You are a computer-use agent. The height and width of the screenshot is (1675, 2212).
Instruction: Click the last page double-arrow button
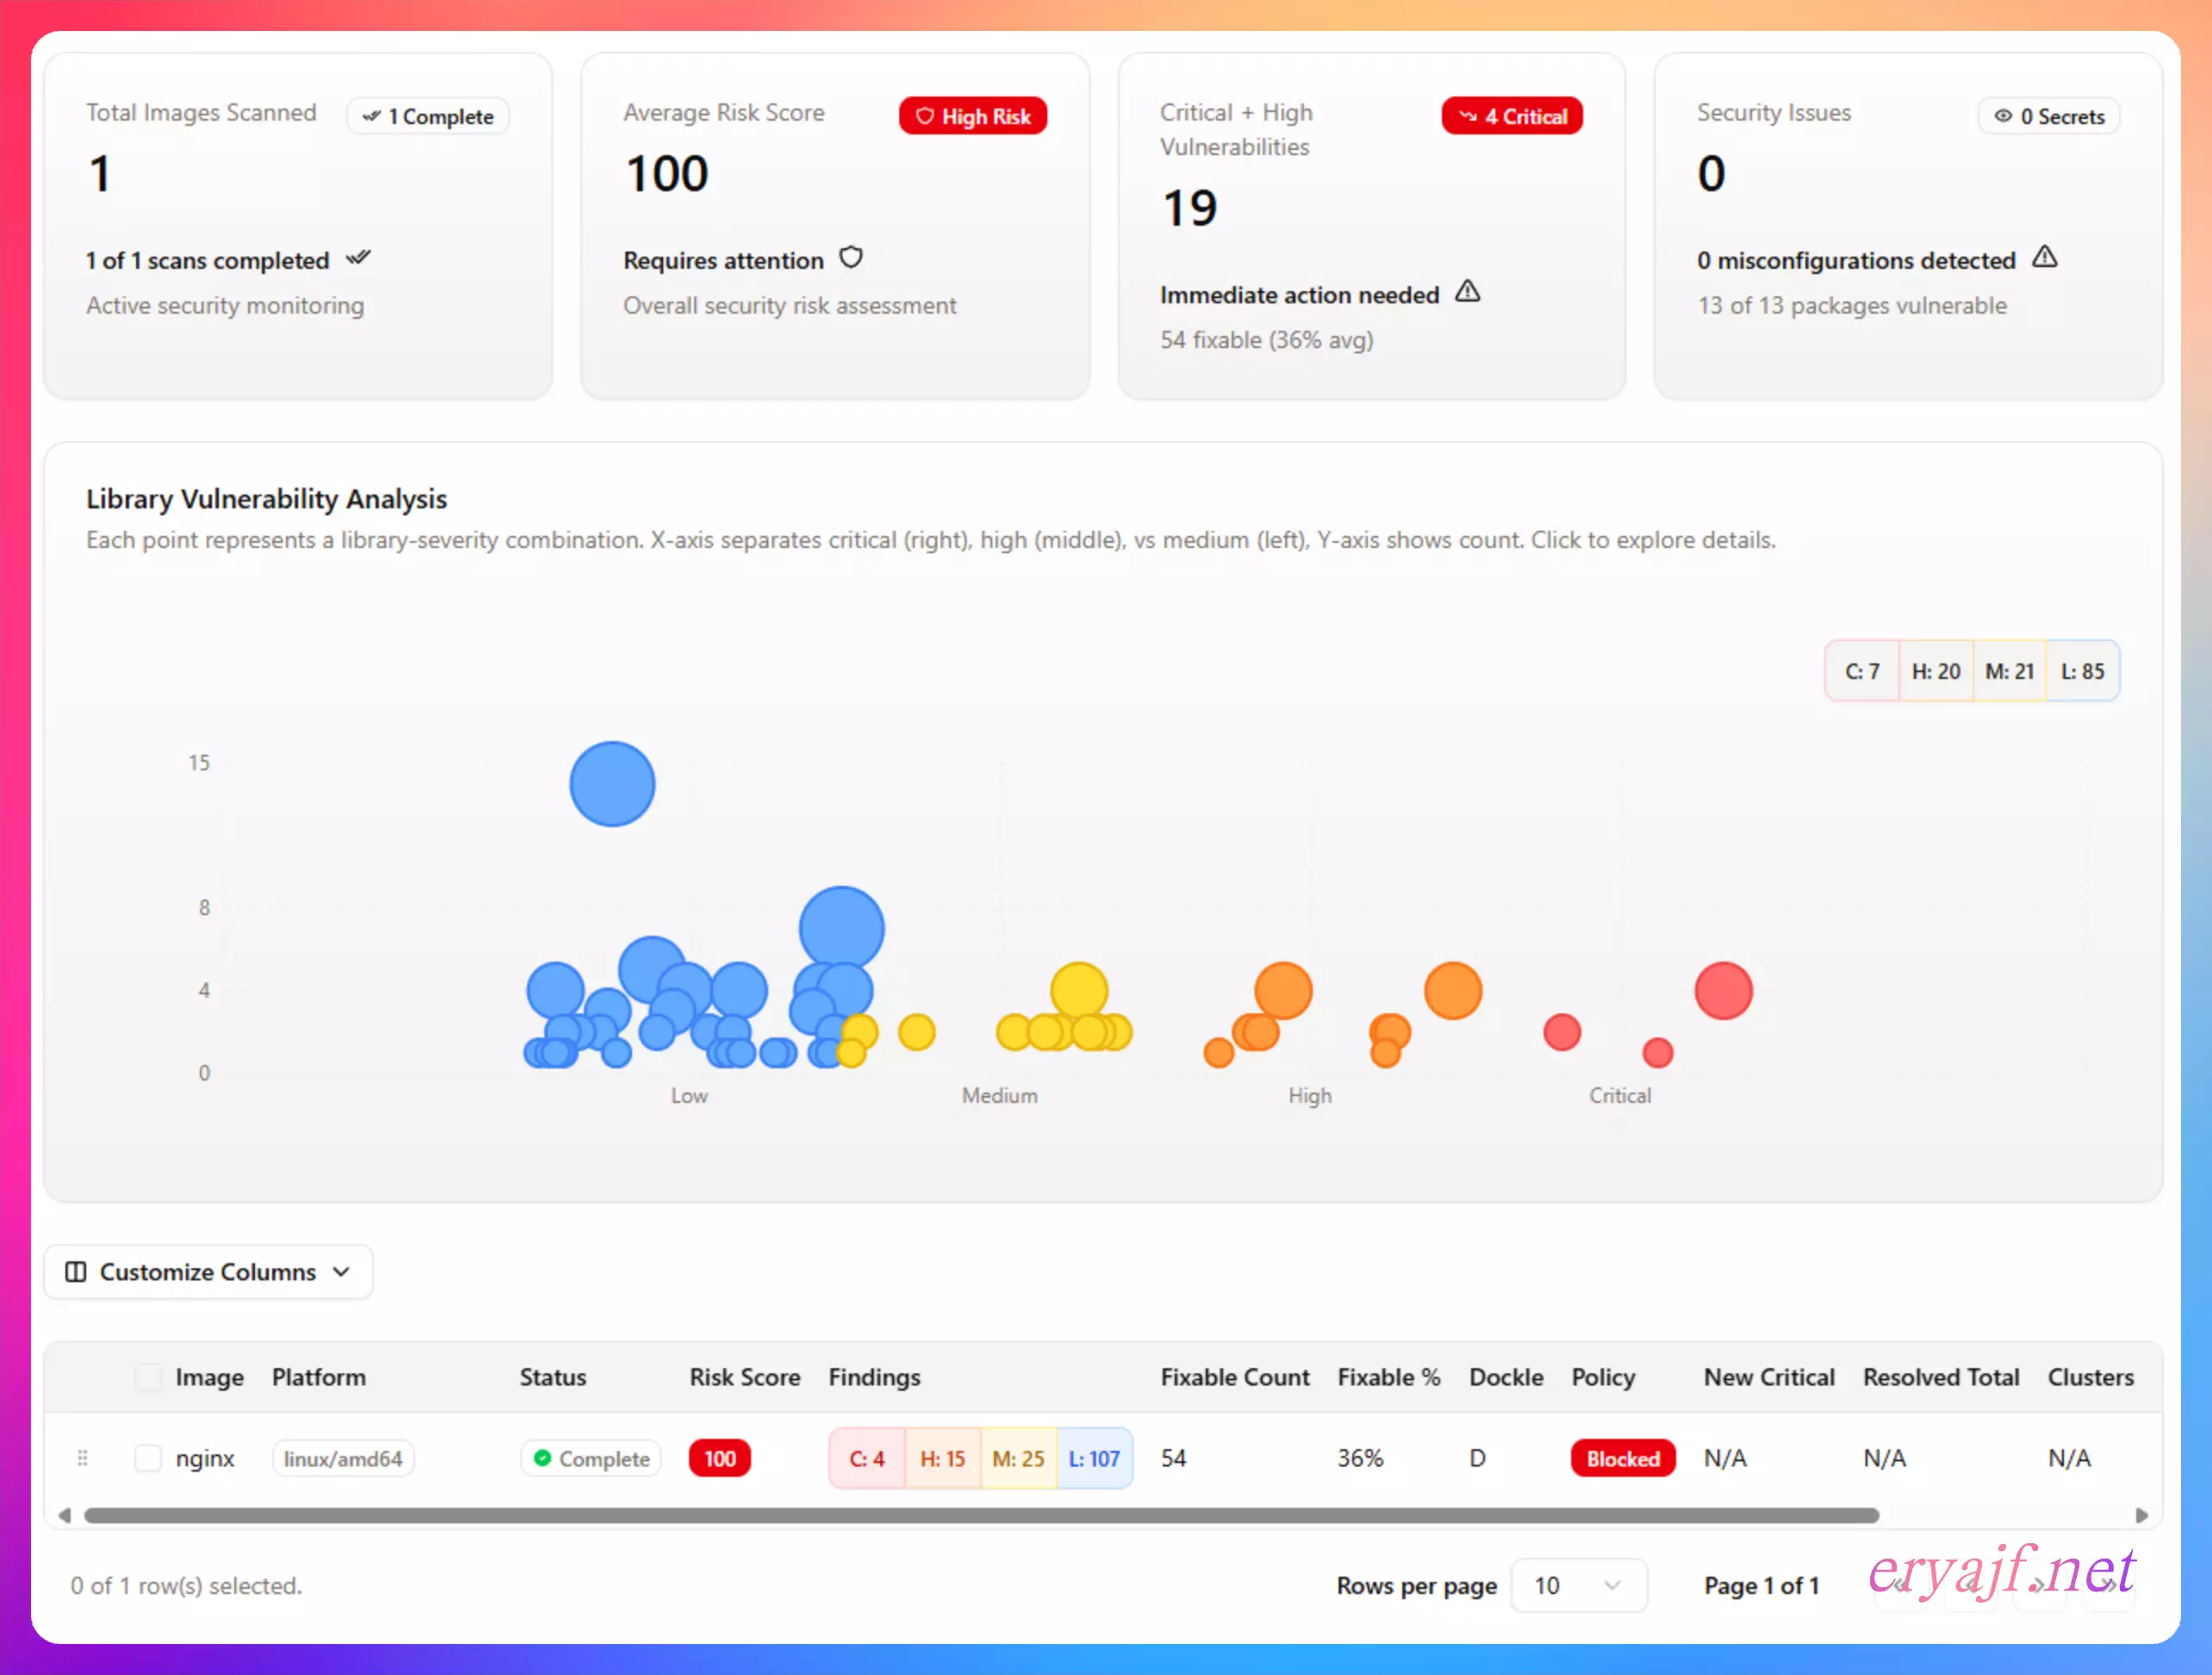pos(2109,1586)
